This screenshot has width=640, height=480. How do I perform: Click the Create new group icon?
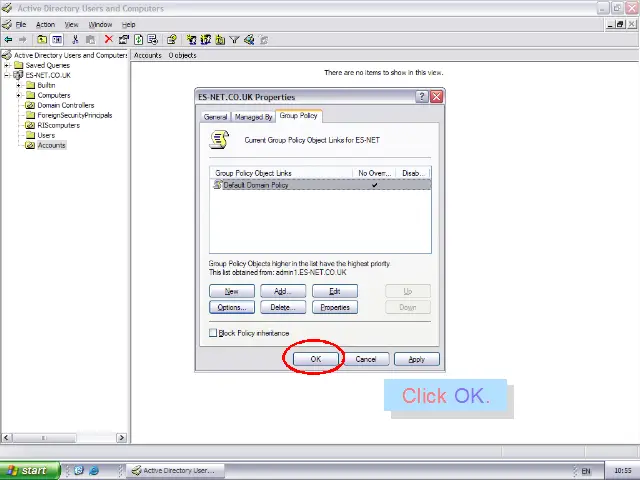click(x=206, y=40)
